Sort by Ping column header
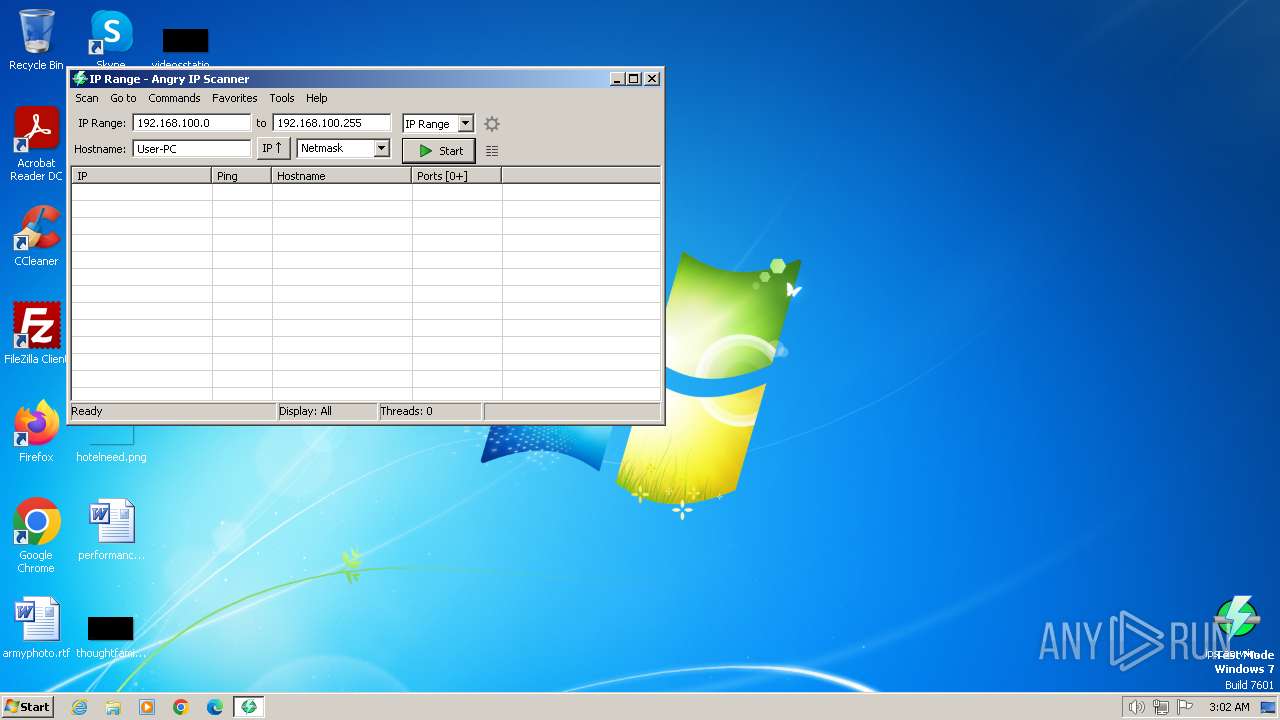This screenshot has height=720, width=1280. tap(242, 176)
